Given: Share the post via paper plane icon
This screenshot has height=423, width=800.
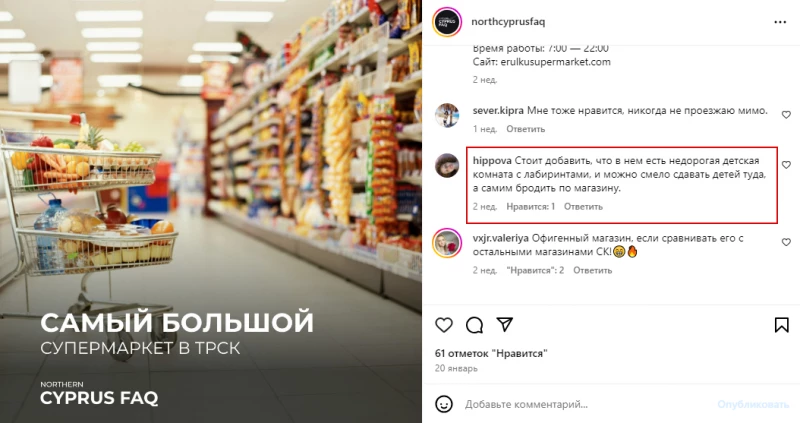Looking at the screenshot, I should 505,325.
